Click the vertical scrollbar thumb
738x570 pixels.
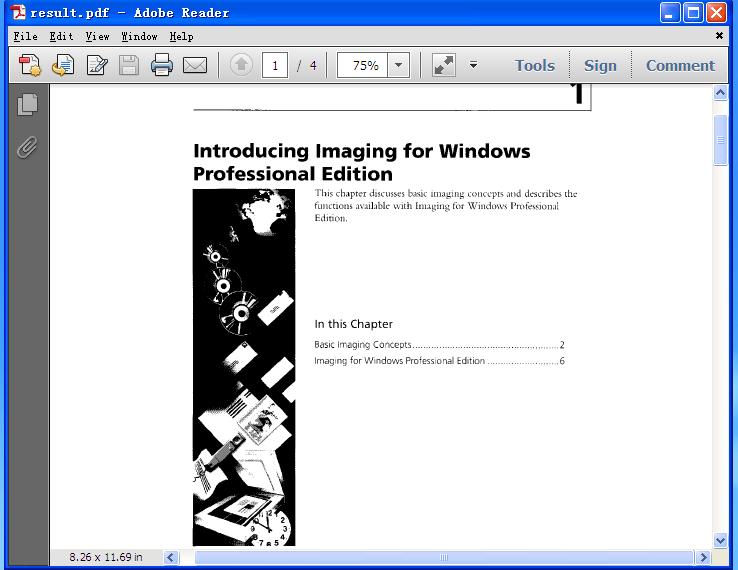pyautogui.click(x=720, y=140)
